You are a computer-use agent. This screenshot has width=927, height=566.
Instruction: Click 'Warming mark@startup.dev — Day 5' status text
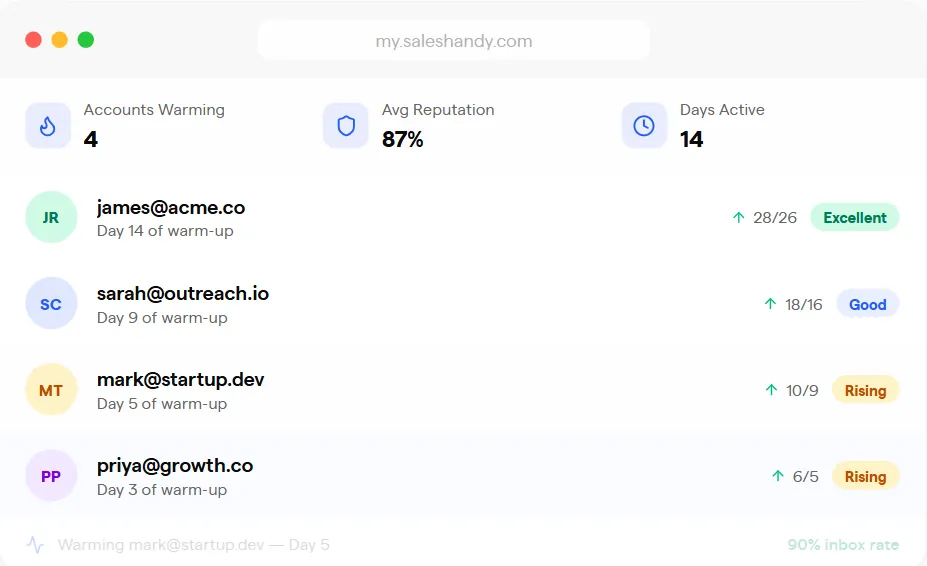click(x=193, y=545)
